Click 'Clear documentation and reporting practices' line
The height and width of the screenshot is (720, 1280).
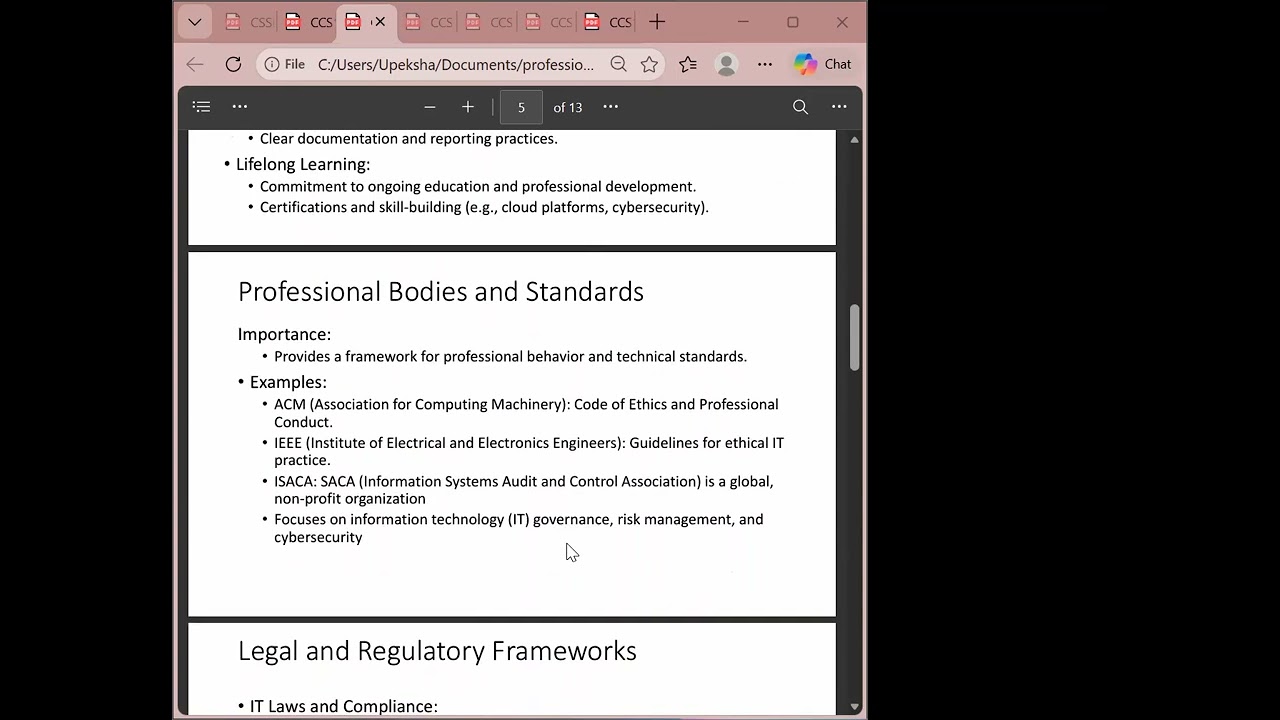pyautogui.click(x=409, y=139)
